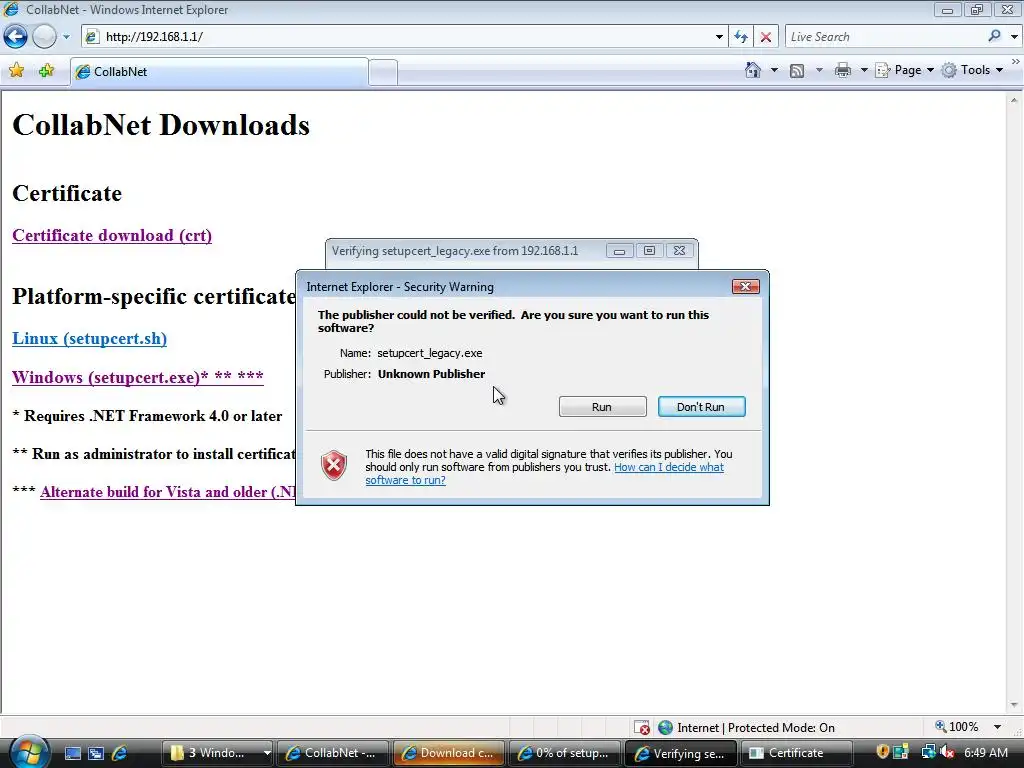Open the search provider dropdown arrow

tap(1014, 37)
